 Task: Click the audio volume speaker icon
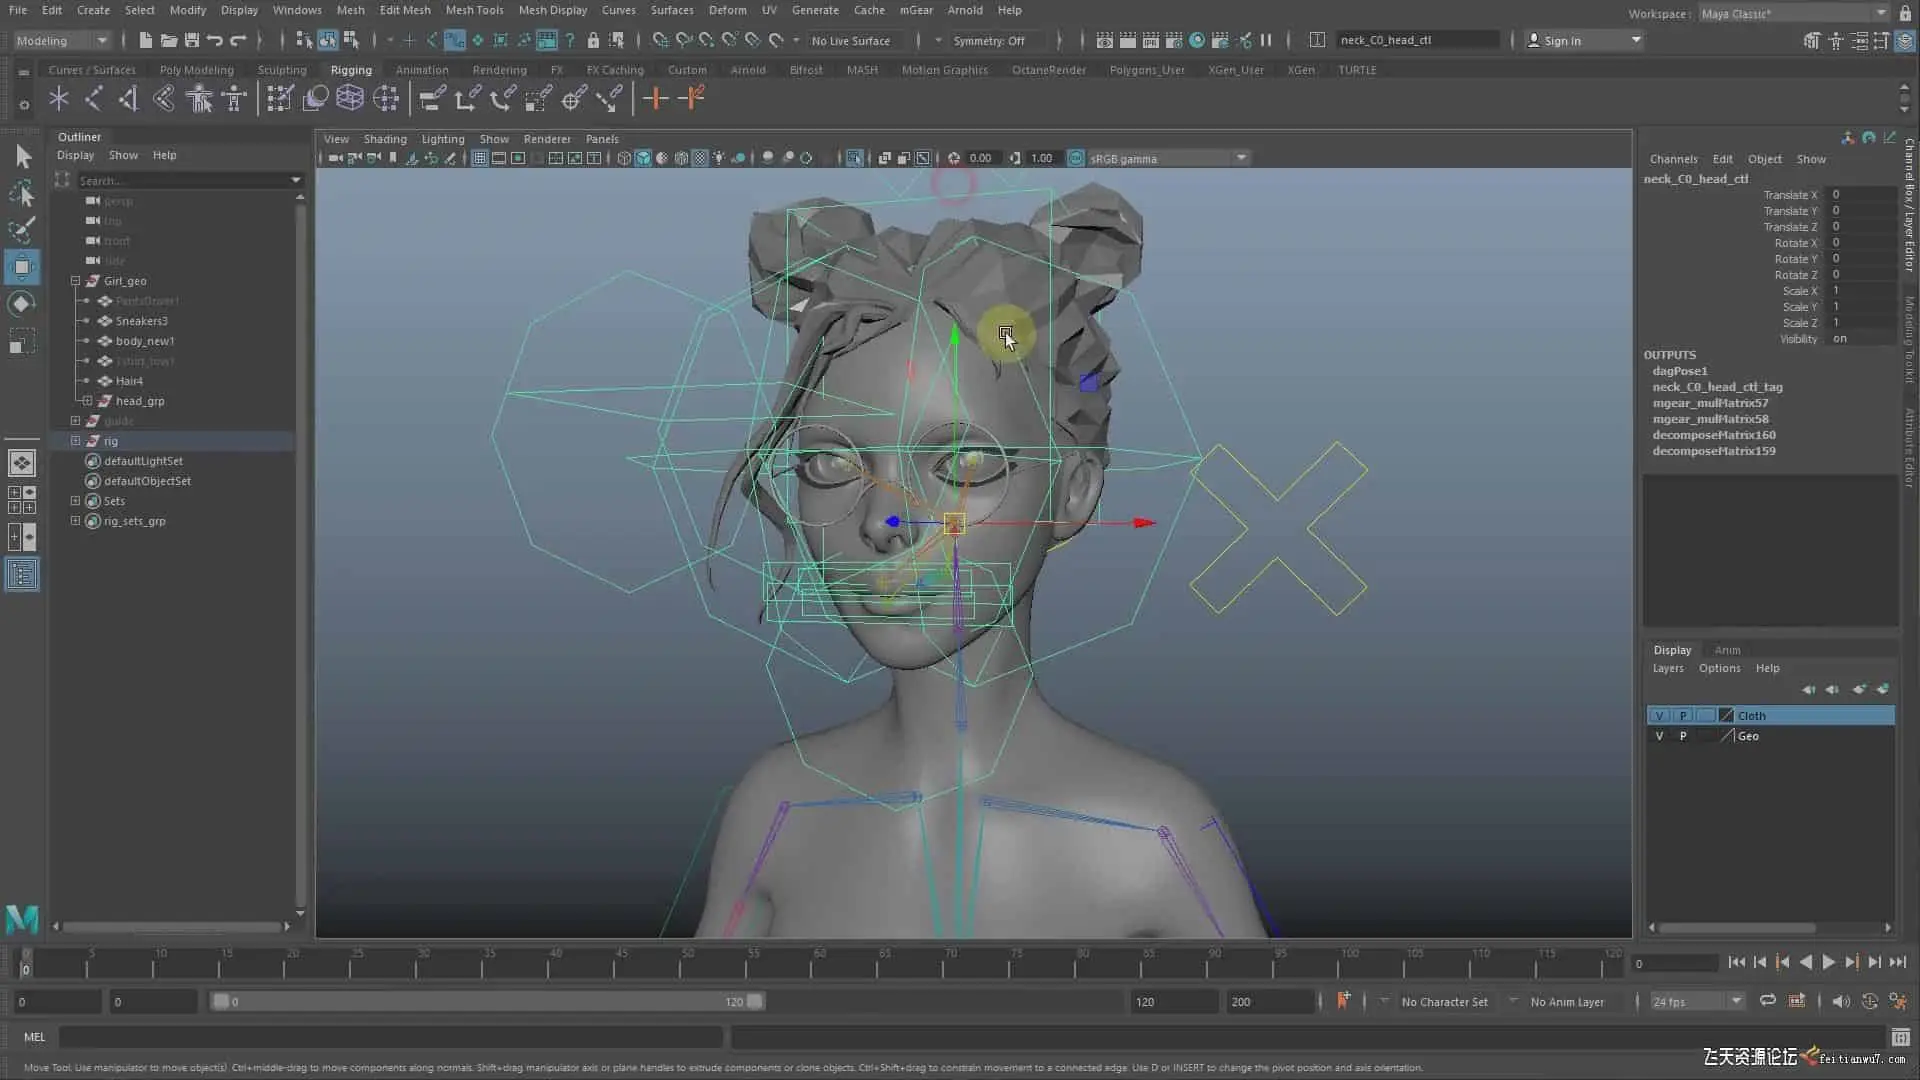(1840, 1001)
